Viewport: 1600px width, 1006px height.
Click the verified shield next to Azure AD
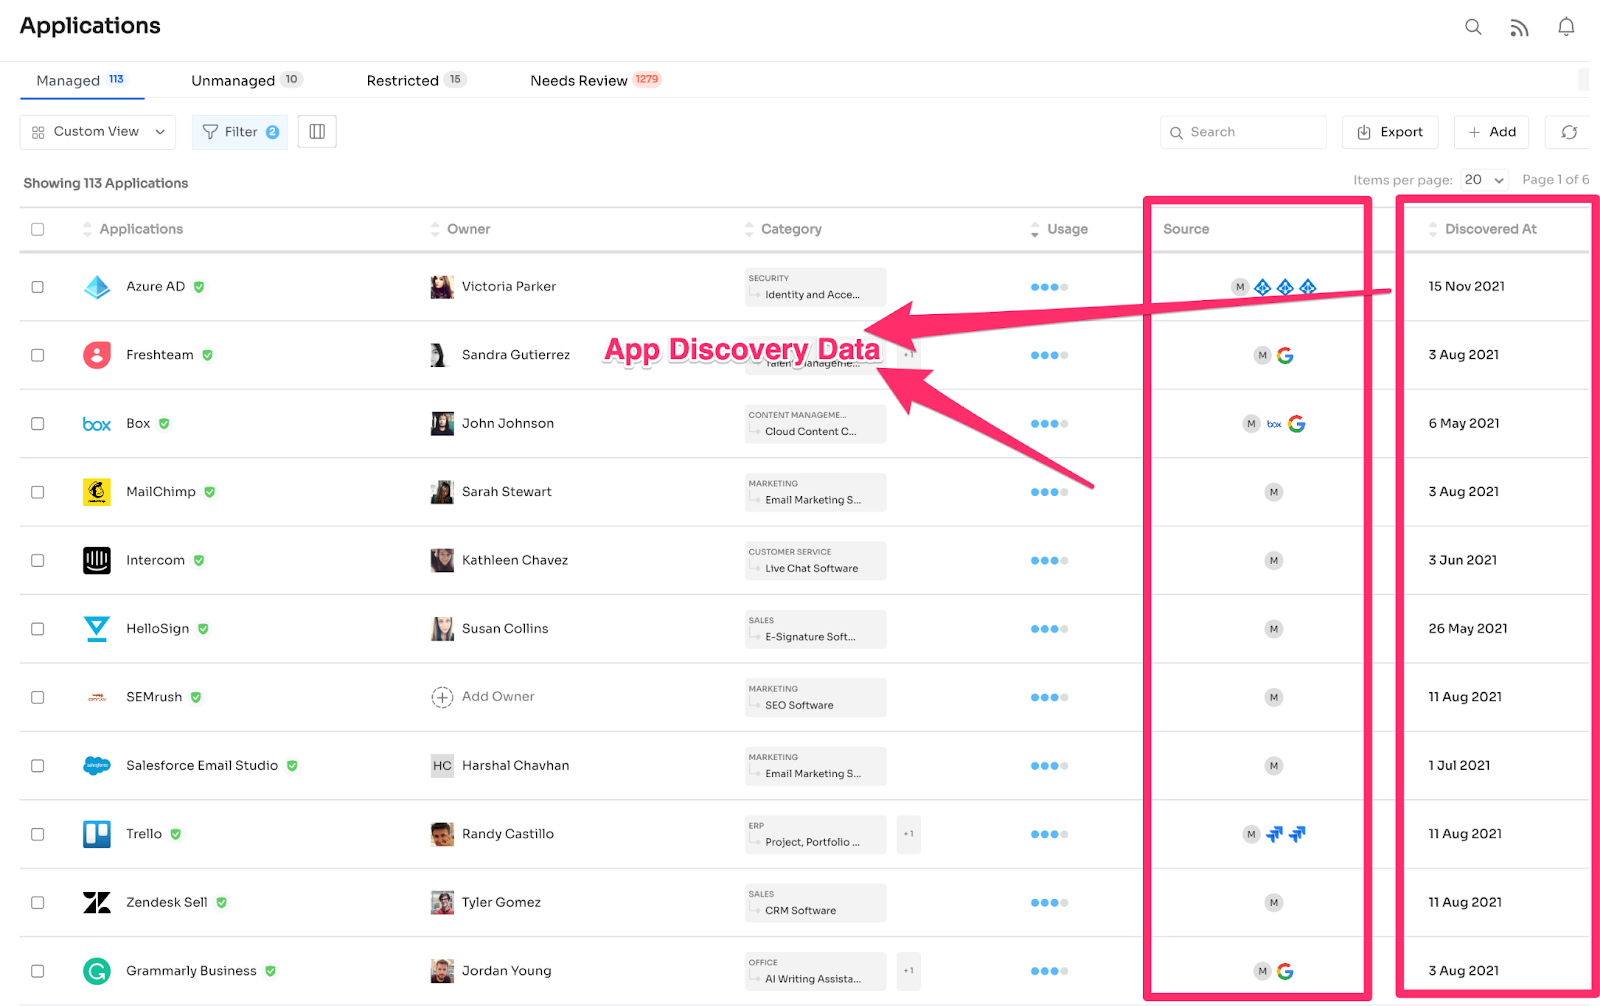pyautogui.click(x=199, y=287)
